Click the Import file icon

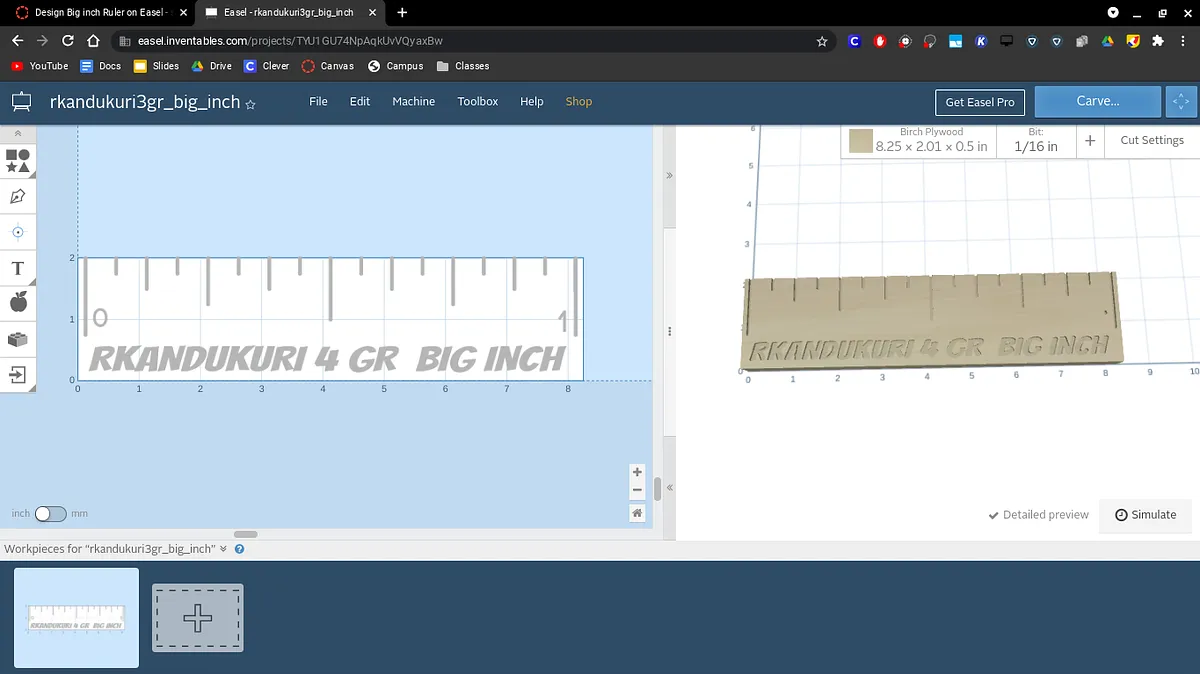(x=18, y=375)
